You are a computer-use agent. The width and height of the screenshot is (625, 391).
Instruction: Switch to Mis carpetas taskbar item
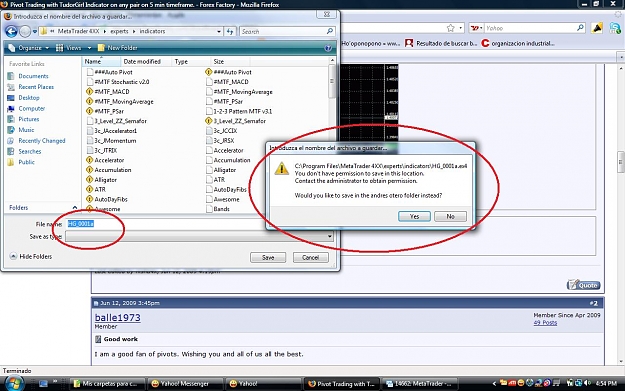tap(108, 384)
